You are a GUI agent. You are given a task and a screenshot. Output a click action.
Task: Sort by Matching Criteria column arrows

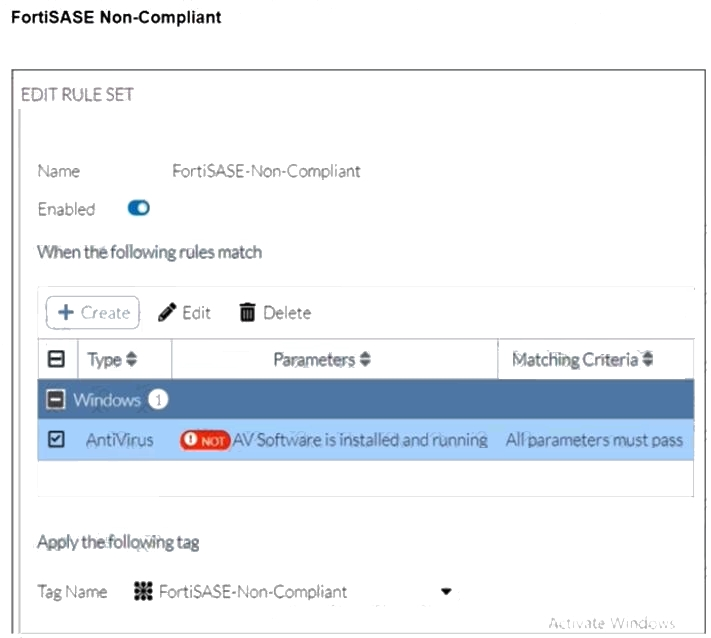648,359
